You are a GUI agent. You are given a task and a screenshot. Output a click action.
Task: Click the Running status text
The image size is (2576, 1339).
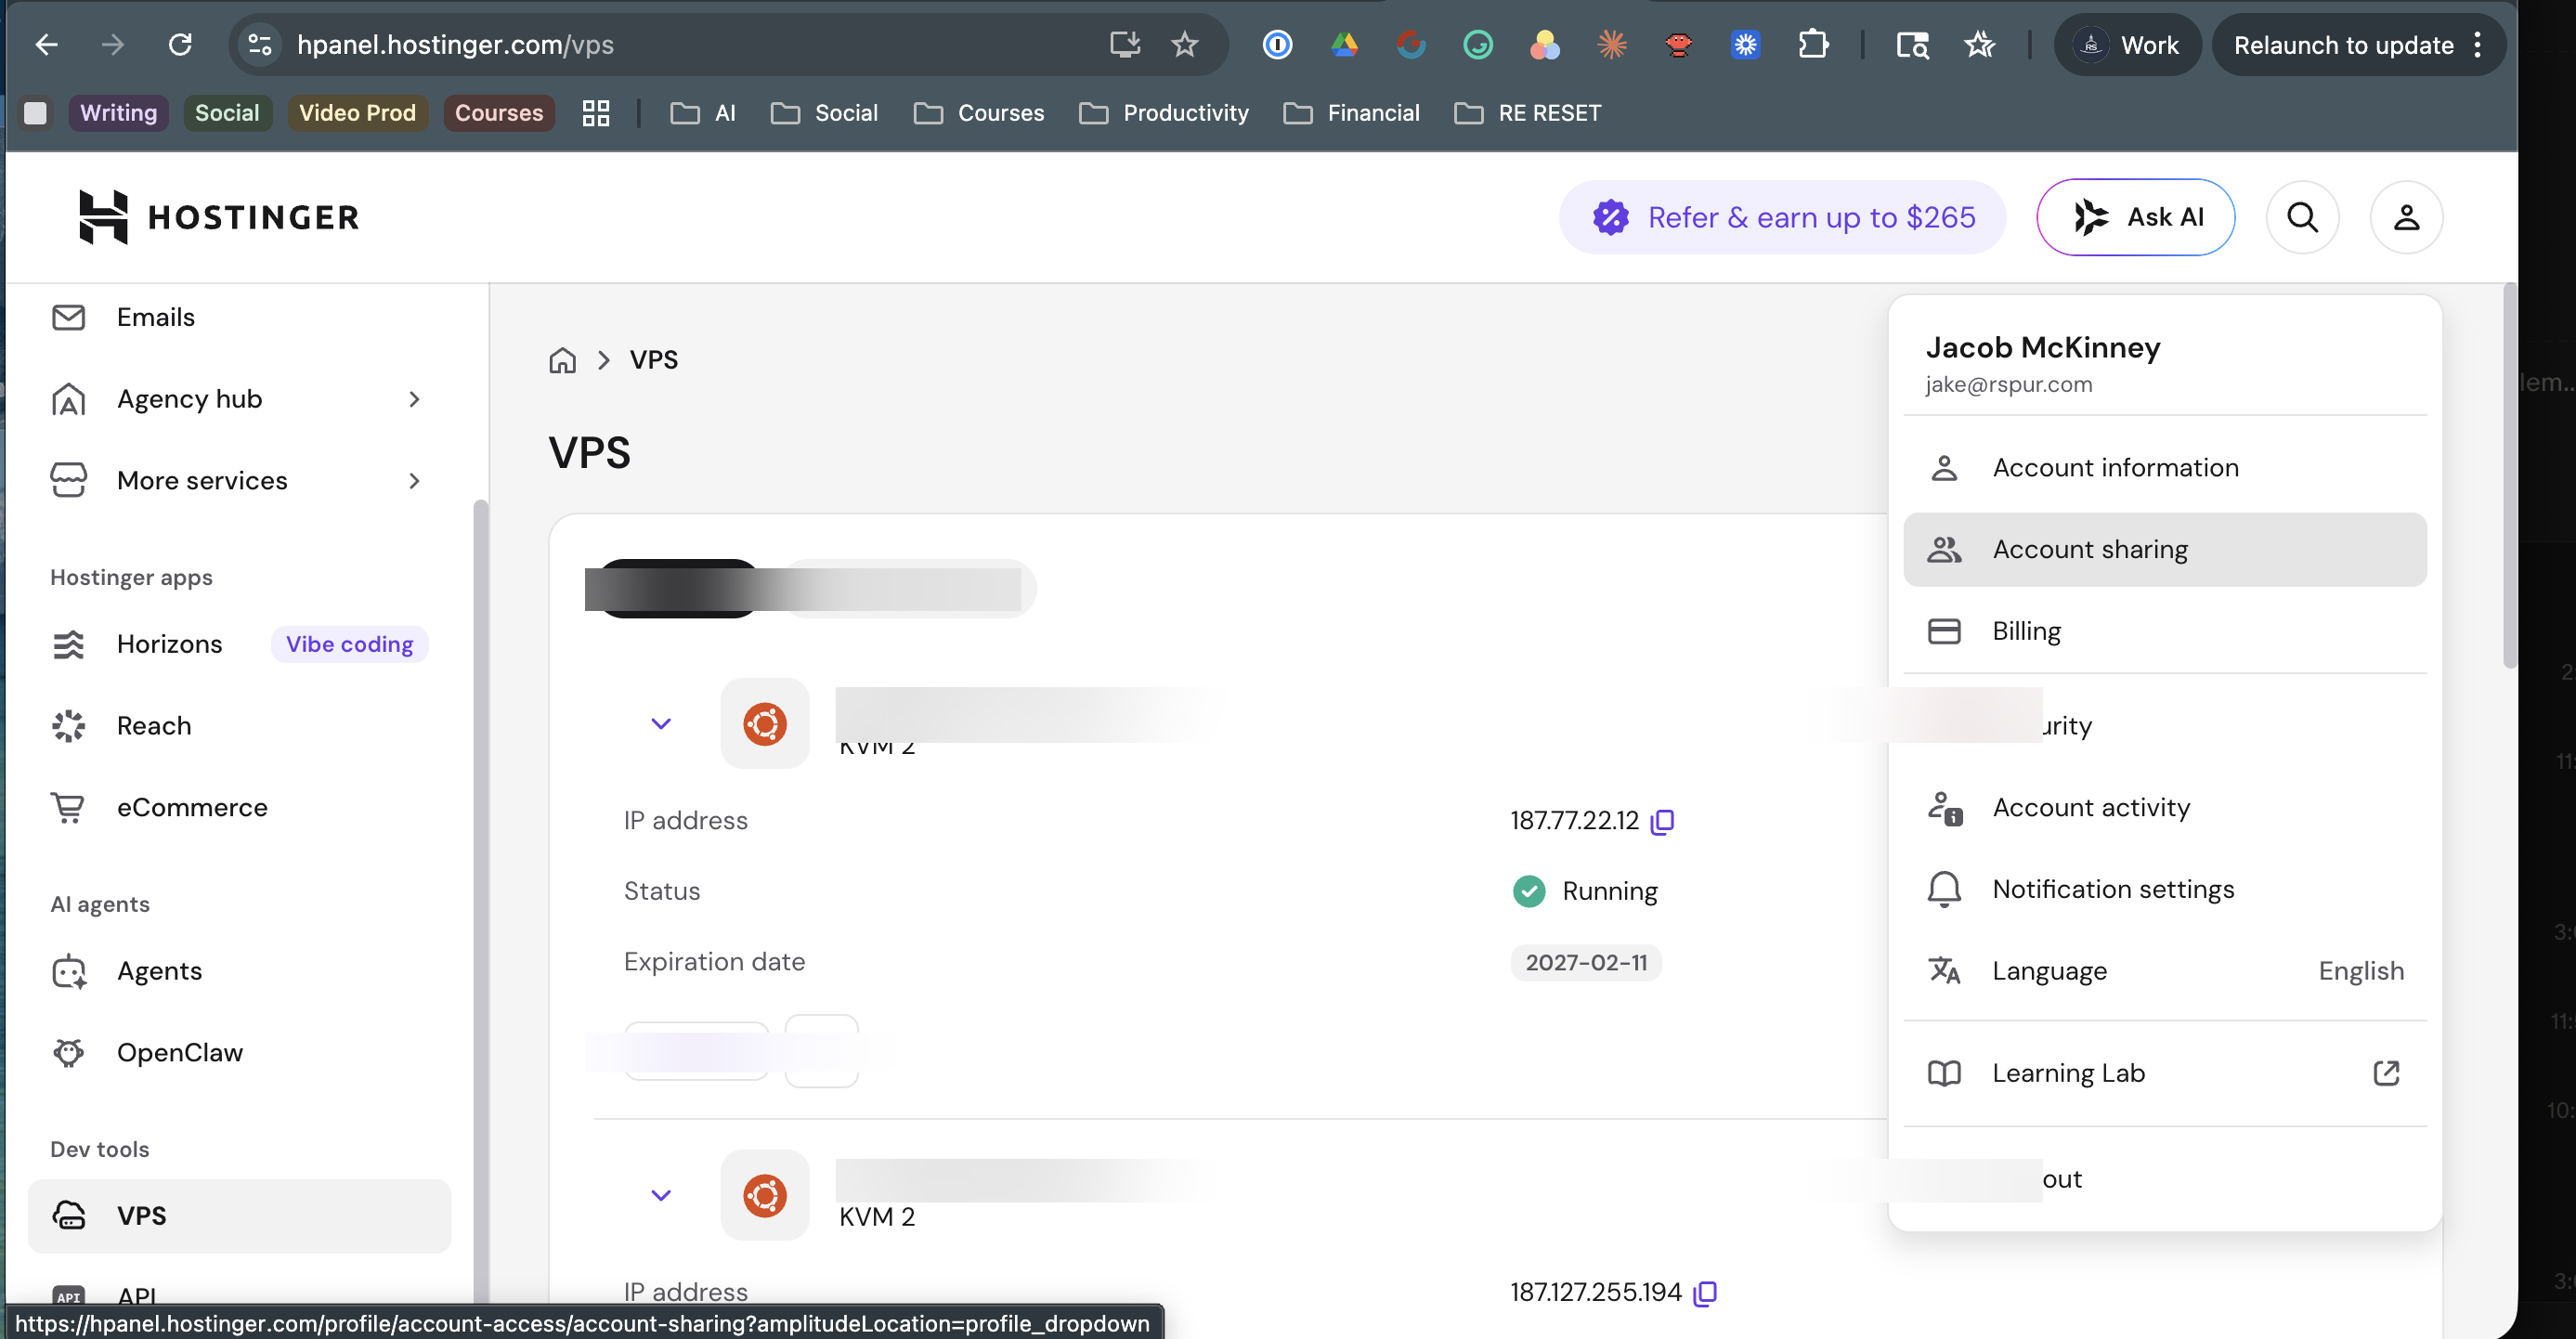(x=1610, y=891)
